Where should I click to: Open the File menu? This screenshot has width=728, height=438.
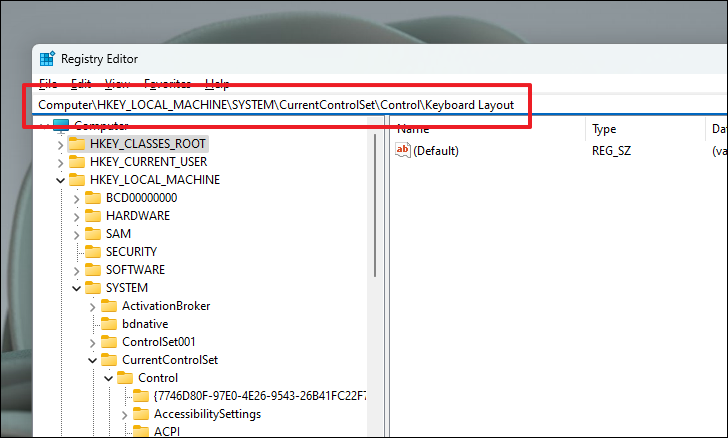pyautogui.click(x=48, y=84)
